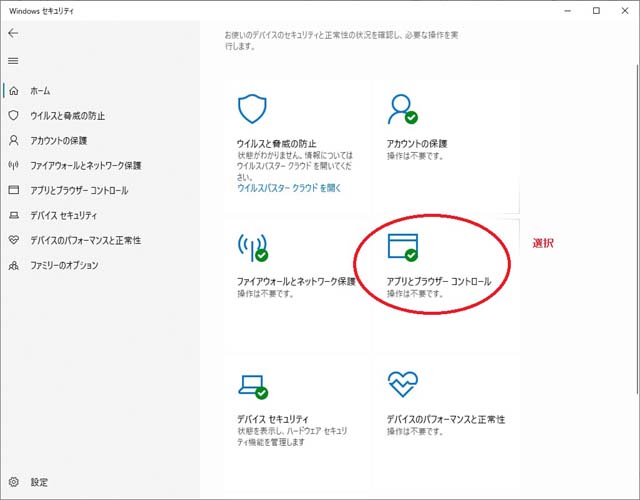The image size is (640, 500).
Task: Click the large firewall antenna icon
Action: (x=253, y=247)
